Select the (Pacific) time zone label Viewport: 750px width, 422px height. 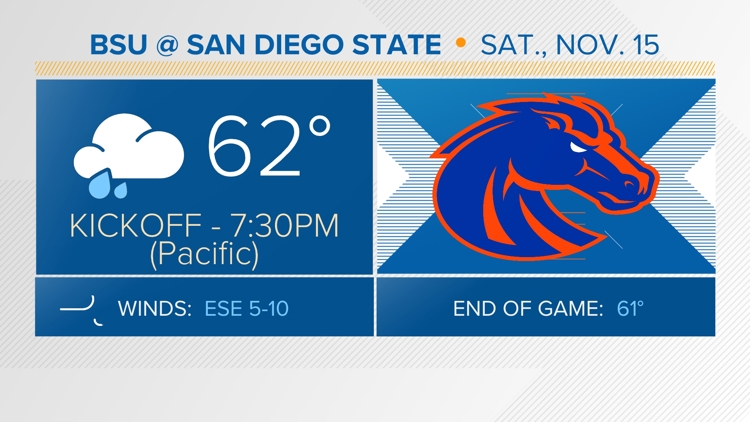click(x=204, y=254)
